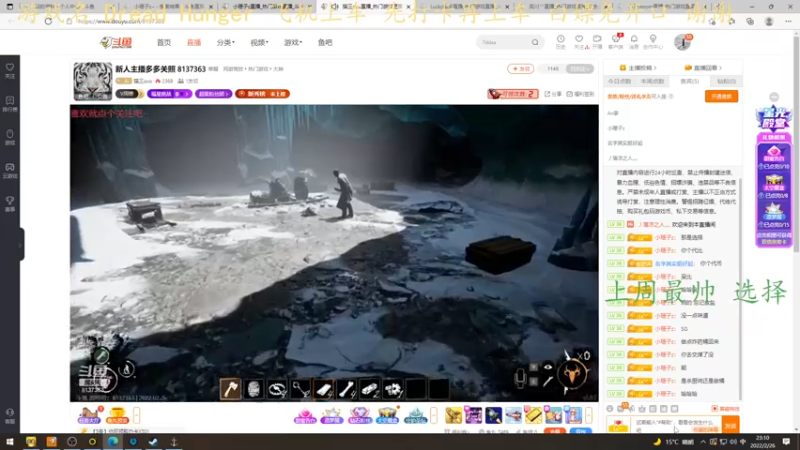Click the 可领次数 2 reward banner
This screenshot has width=800, height=450.
click(x=513, y=94)
